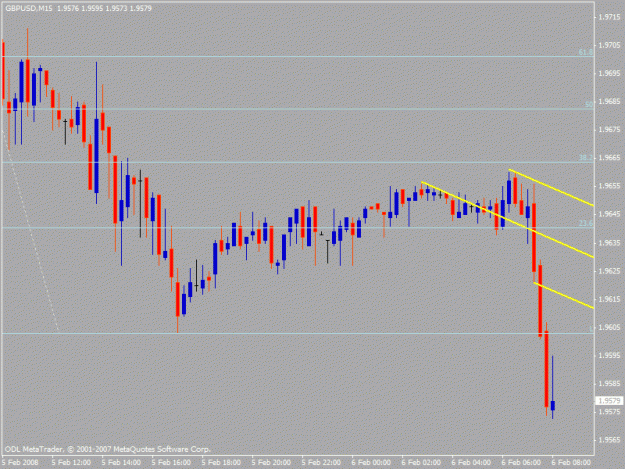Click the latest blue candlestick at right edge
The image size is (625, 469).
[x=552, y=406]
